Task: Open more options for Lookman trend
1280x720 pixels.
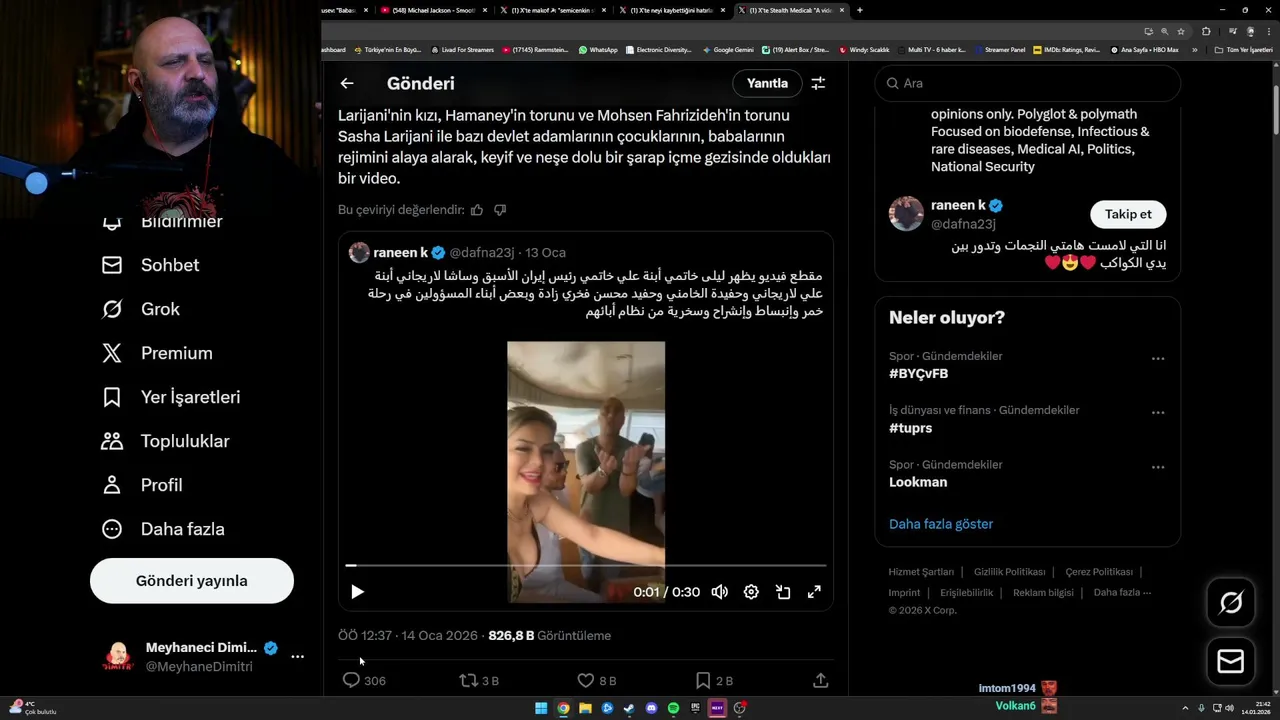Action: (1158, 467)
